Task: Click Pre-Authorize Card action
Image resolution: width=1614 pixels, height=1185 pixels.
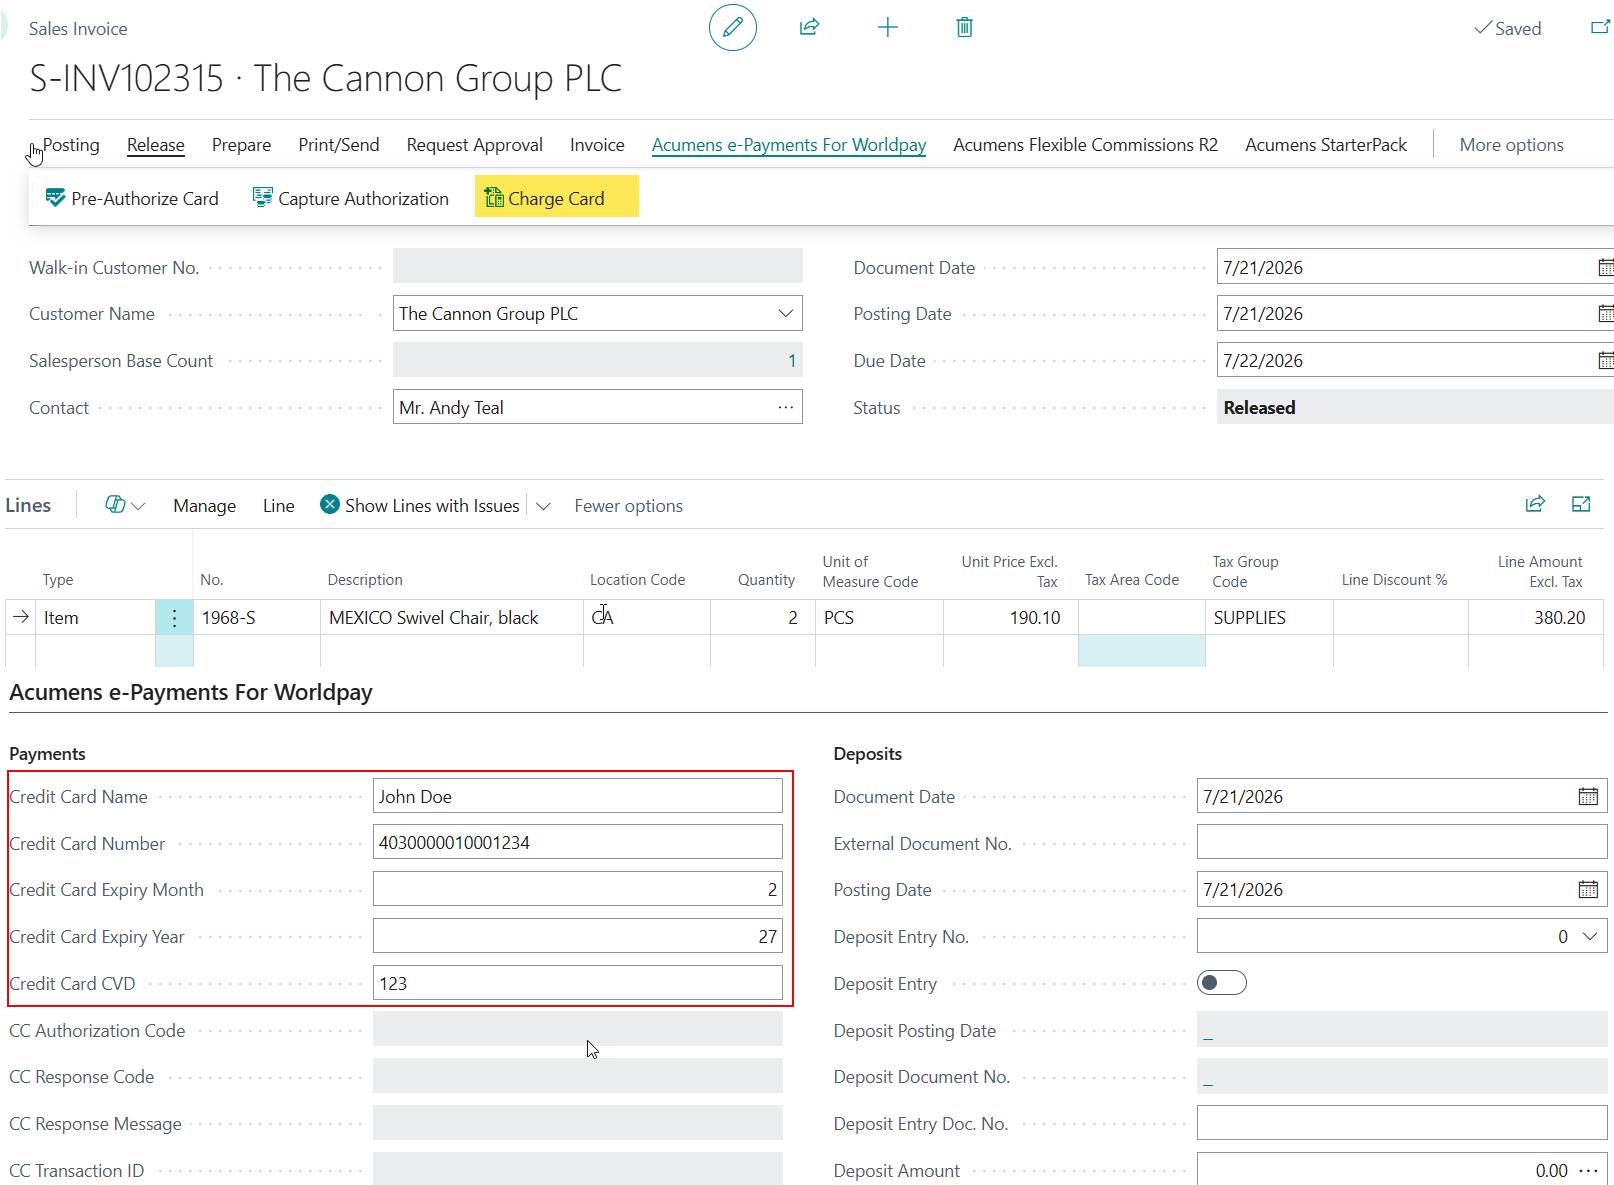Action: 132,198
